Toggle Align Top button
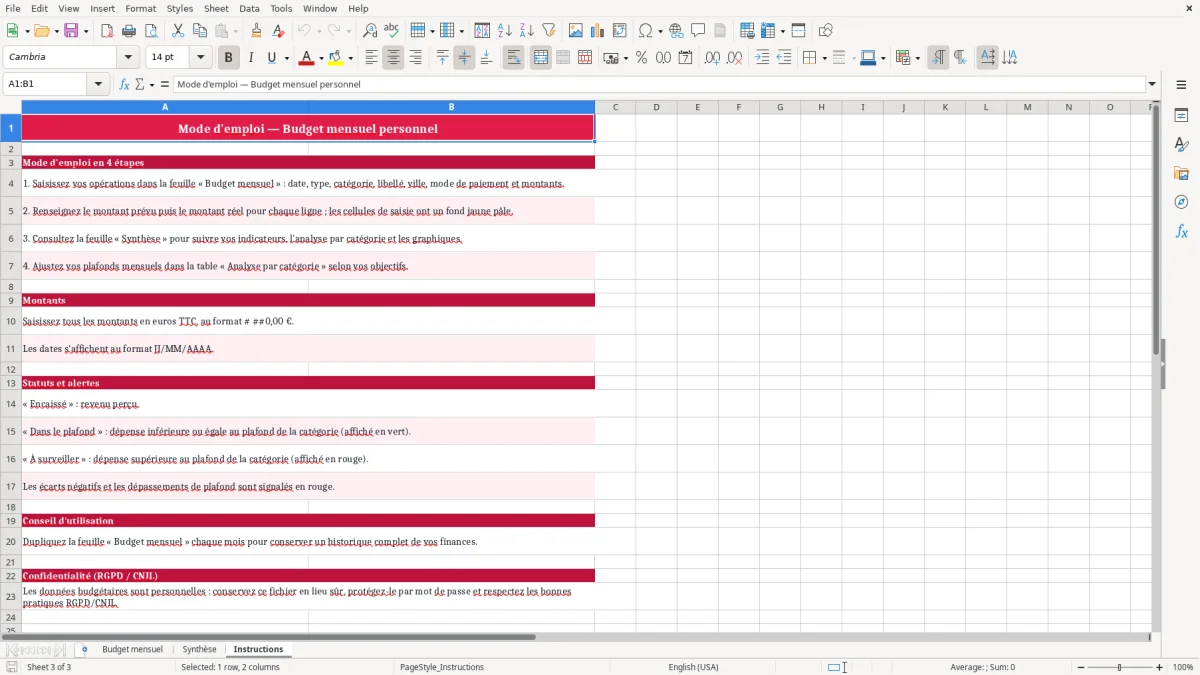 [442, 58]
